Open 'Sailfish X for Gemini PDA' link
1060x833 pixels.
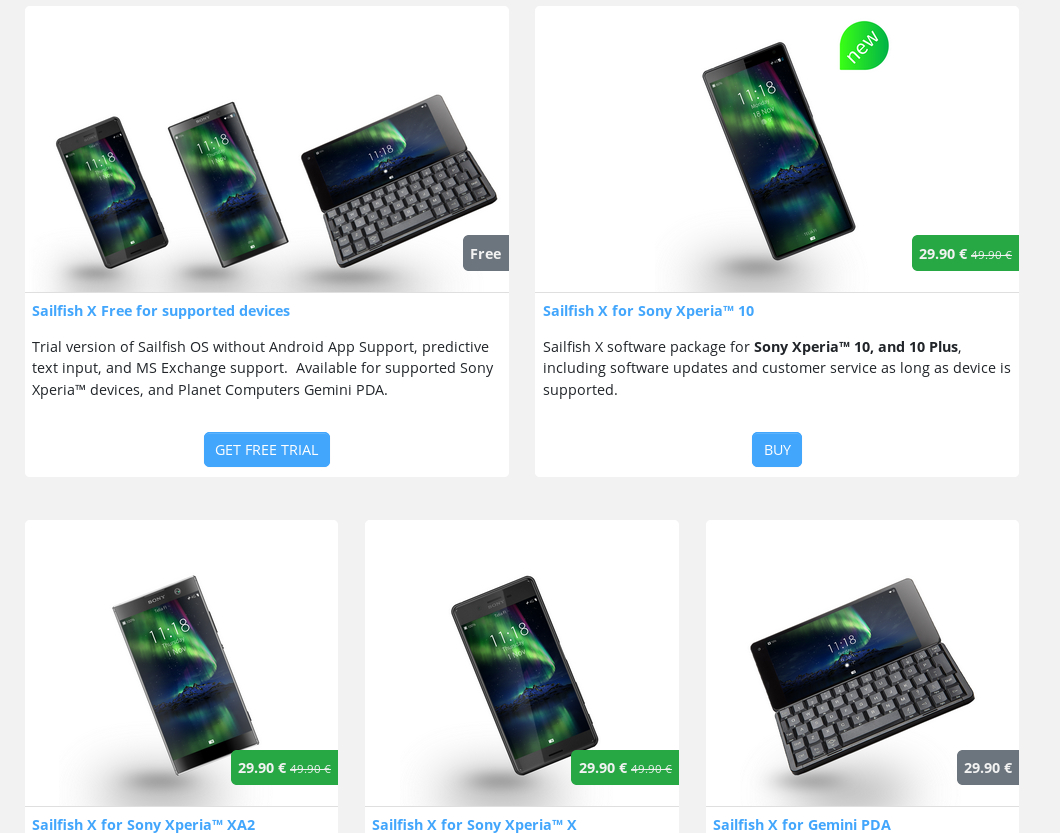tap(801, 825)
